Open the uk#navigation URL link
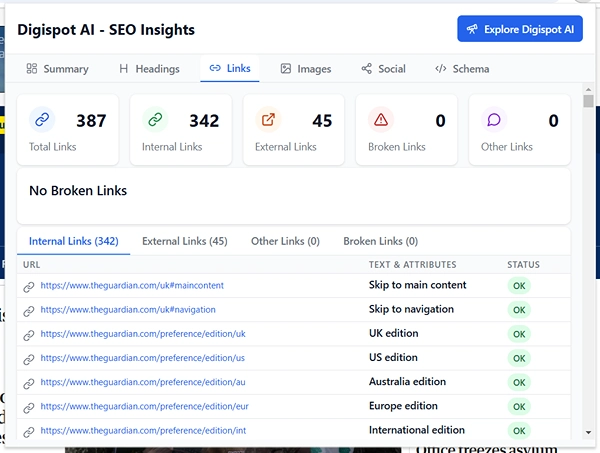Screen dimensions: 600x453 click(x=128, y=310)
